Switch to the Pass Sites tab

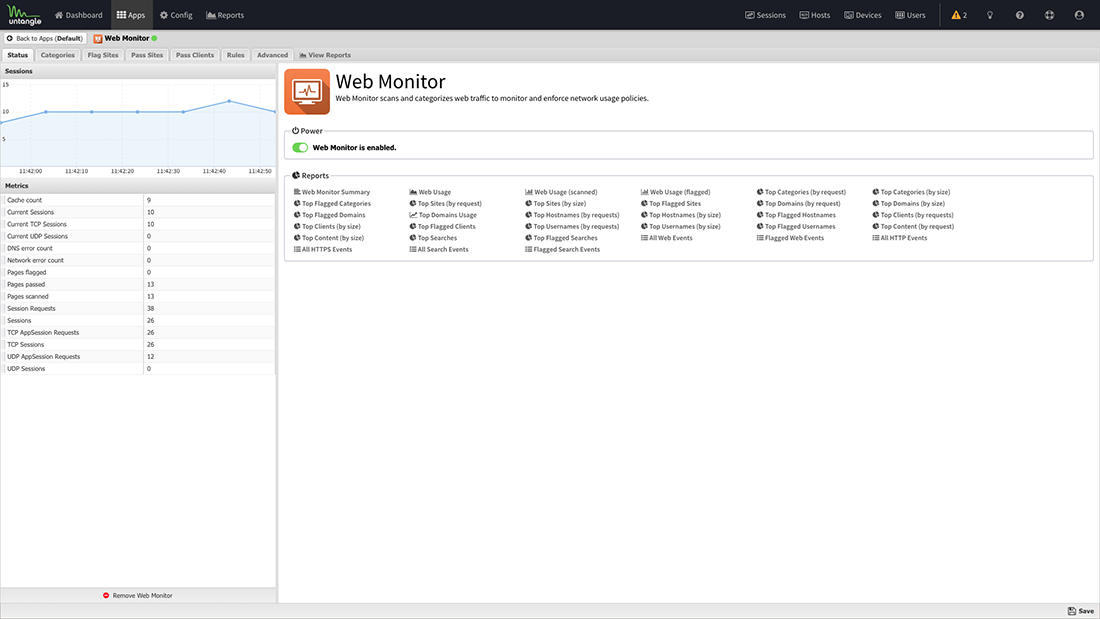[147, 55]
